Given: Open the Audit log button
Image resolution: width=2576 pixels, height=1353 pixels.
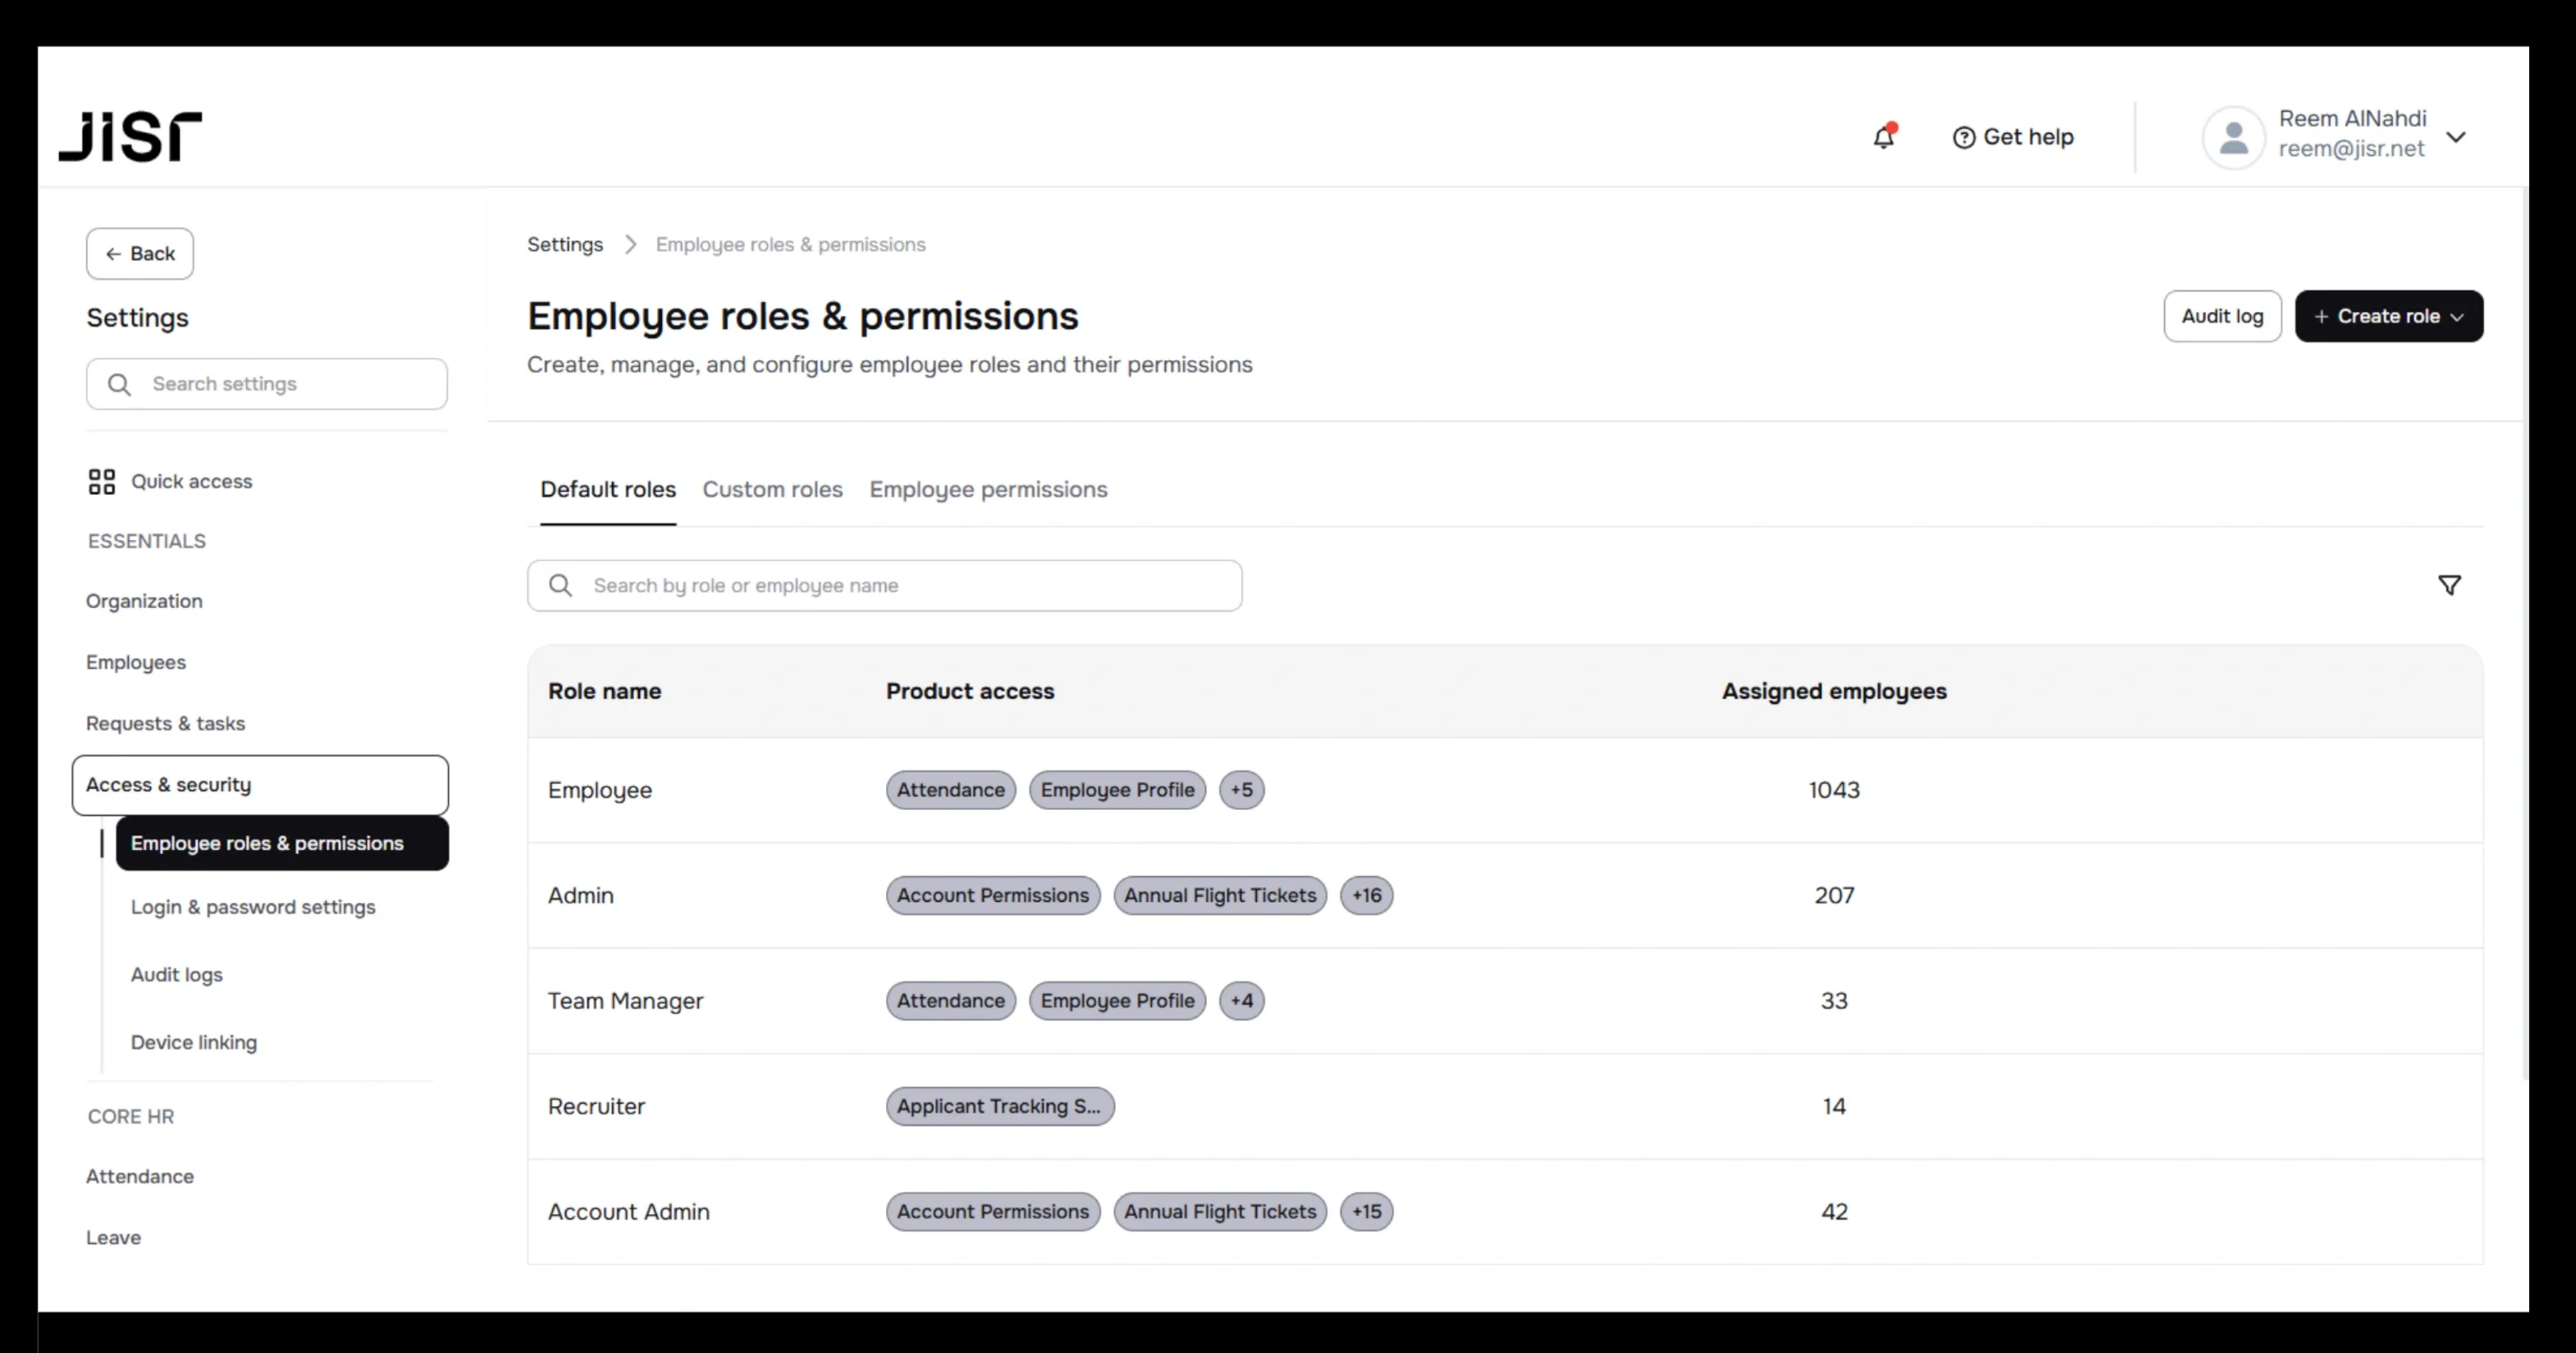Looking at the screenshot, I should pos(2222,316).
